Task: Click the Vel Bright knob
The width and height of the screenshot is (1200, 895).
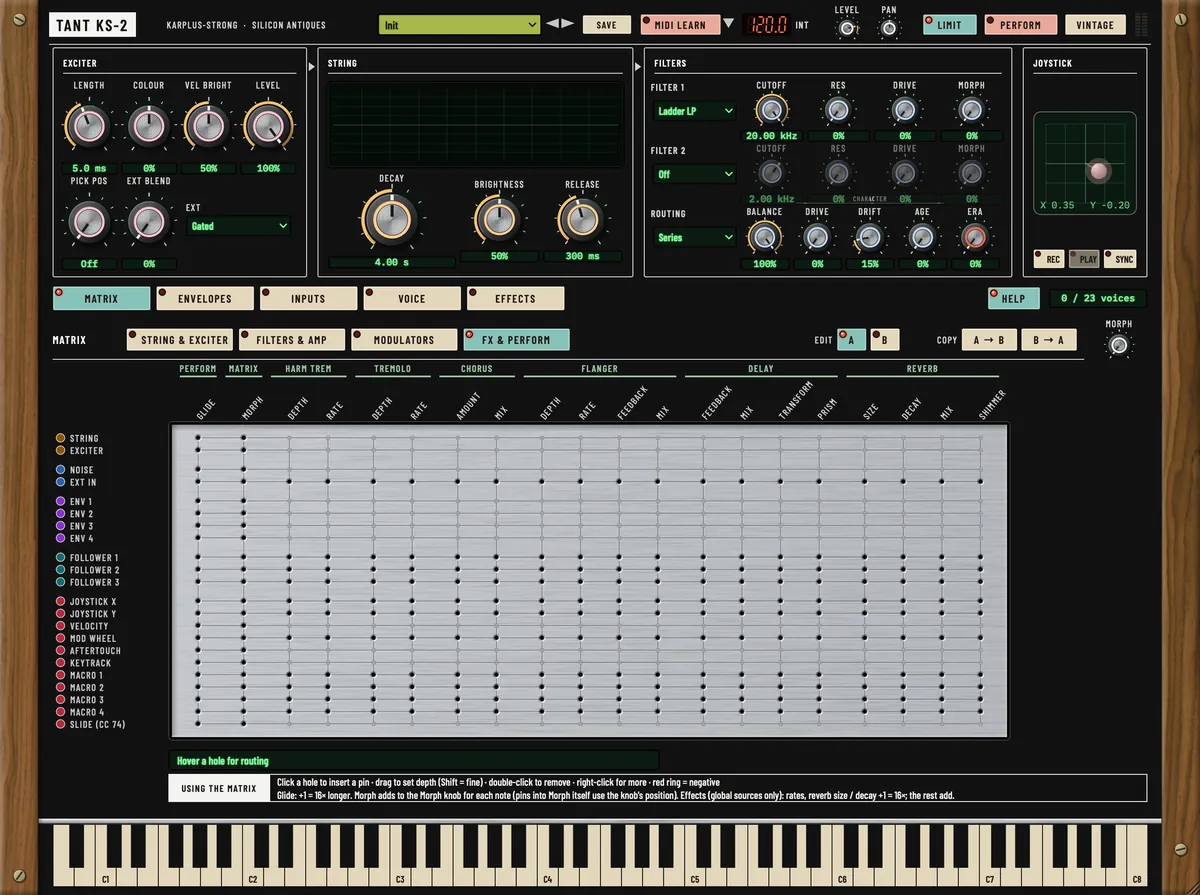Action: [208, 126]
